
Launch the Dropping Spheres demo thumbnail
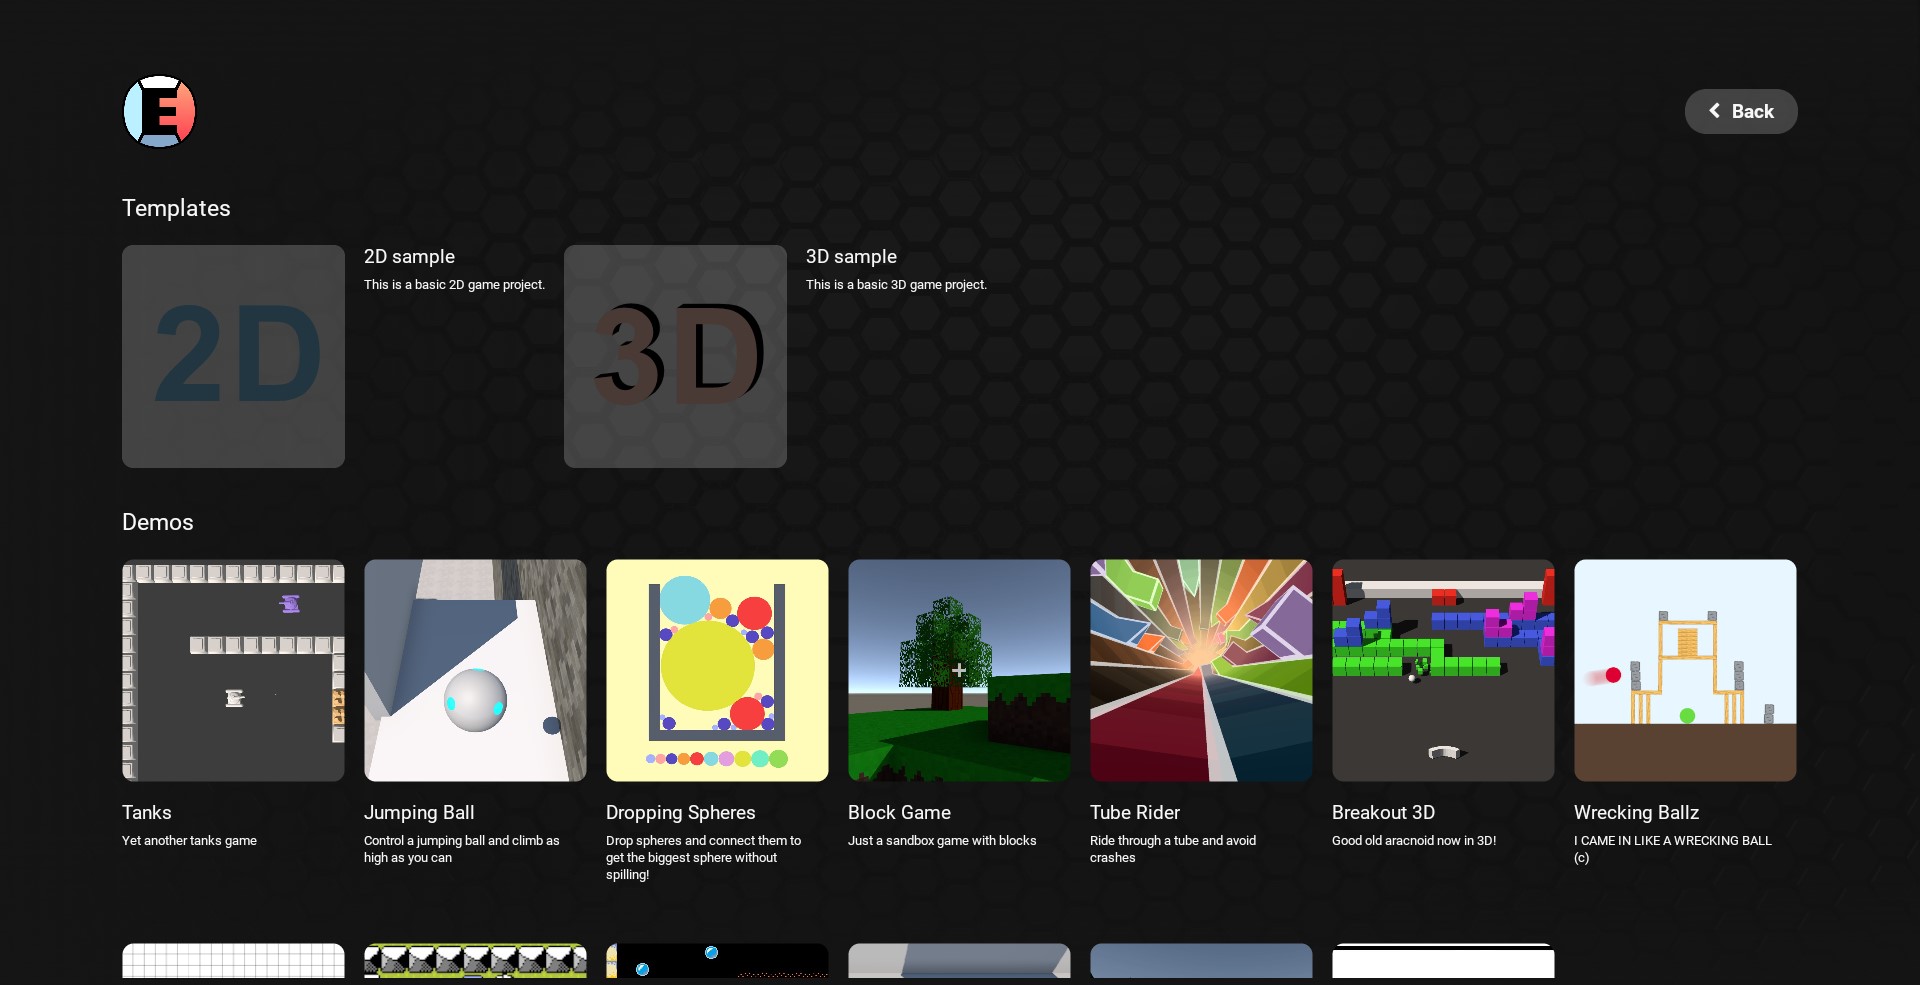(x=717, y=670)
